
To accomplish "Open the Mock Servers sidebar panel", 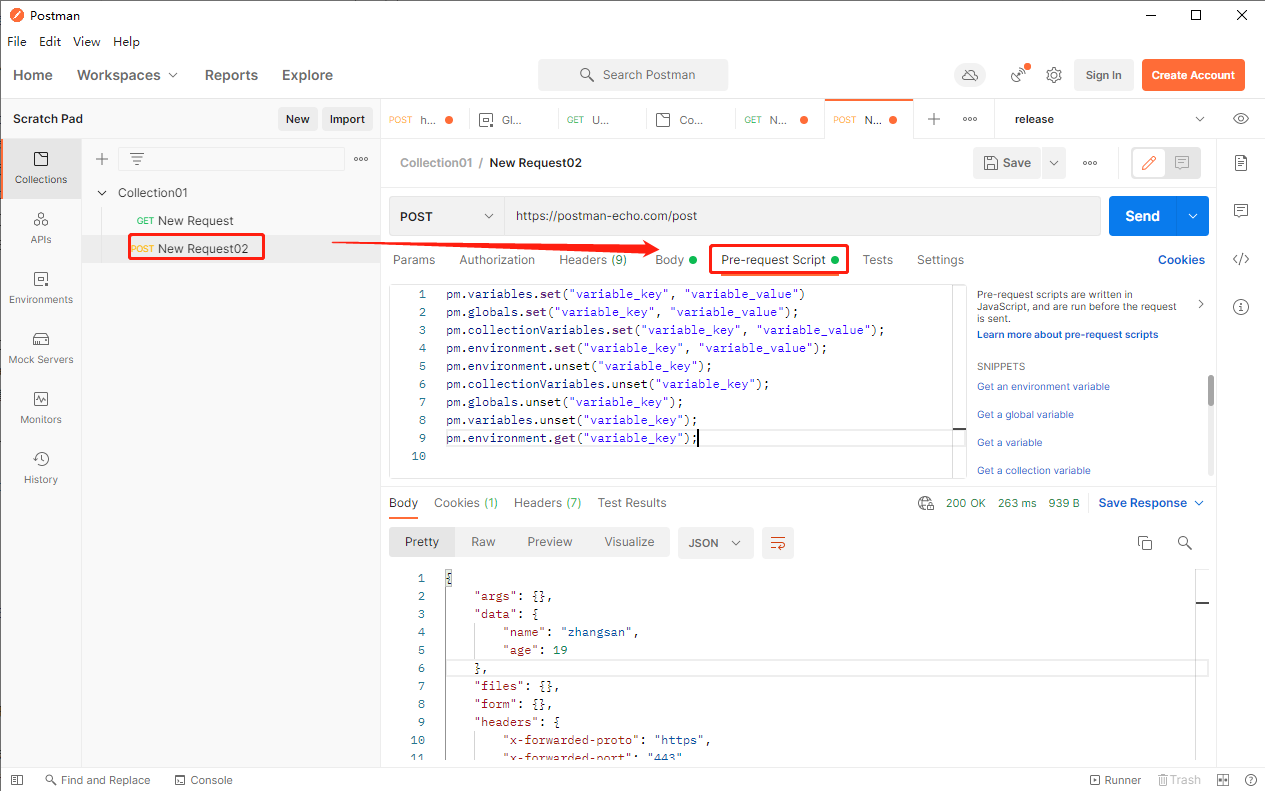I will click(x=40, y=348).
